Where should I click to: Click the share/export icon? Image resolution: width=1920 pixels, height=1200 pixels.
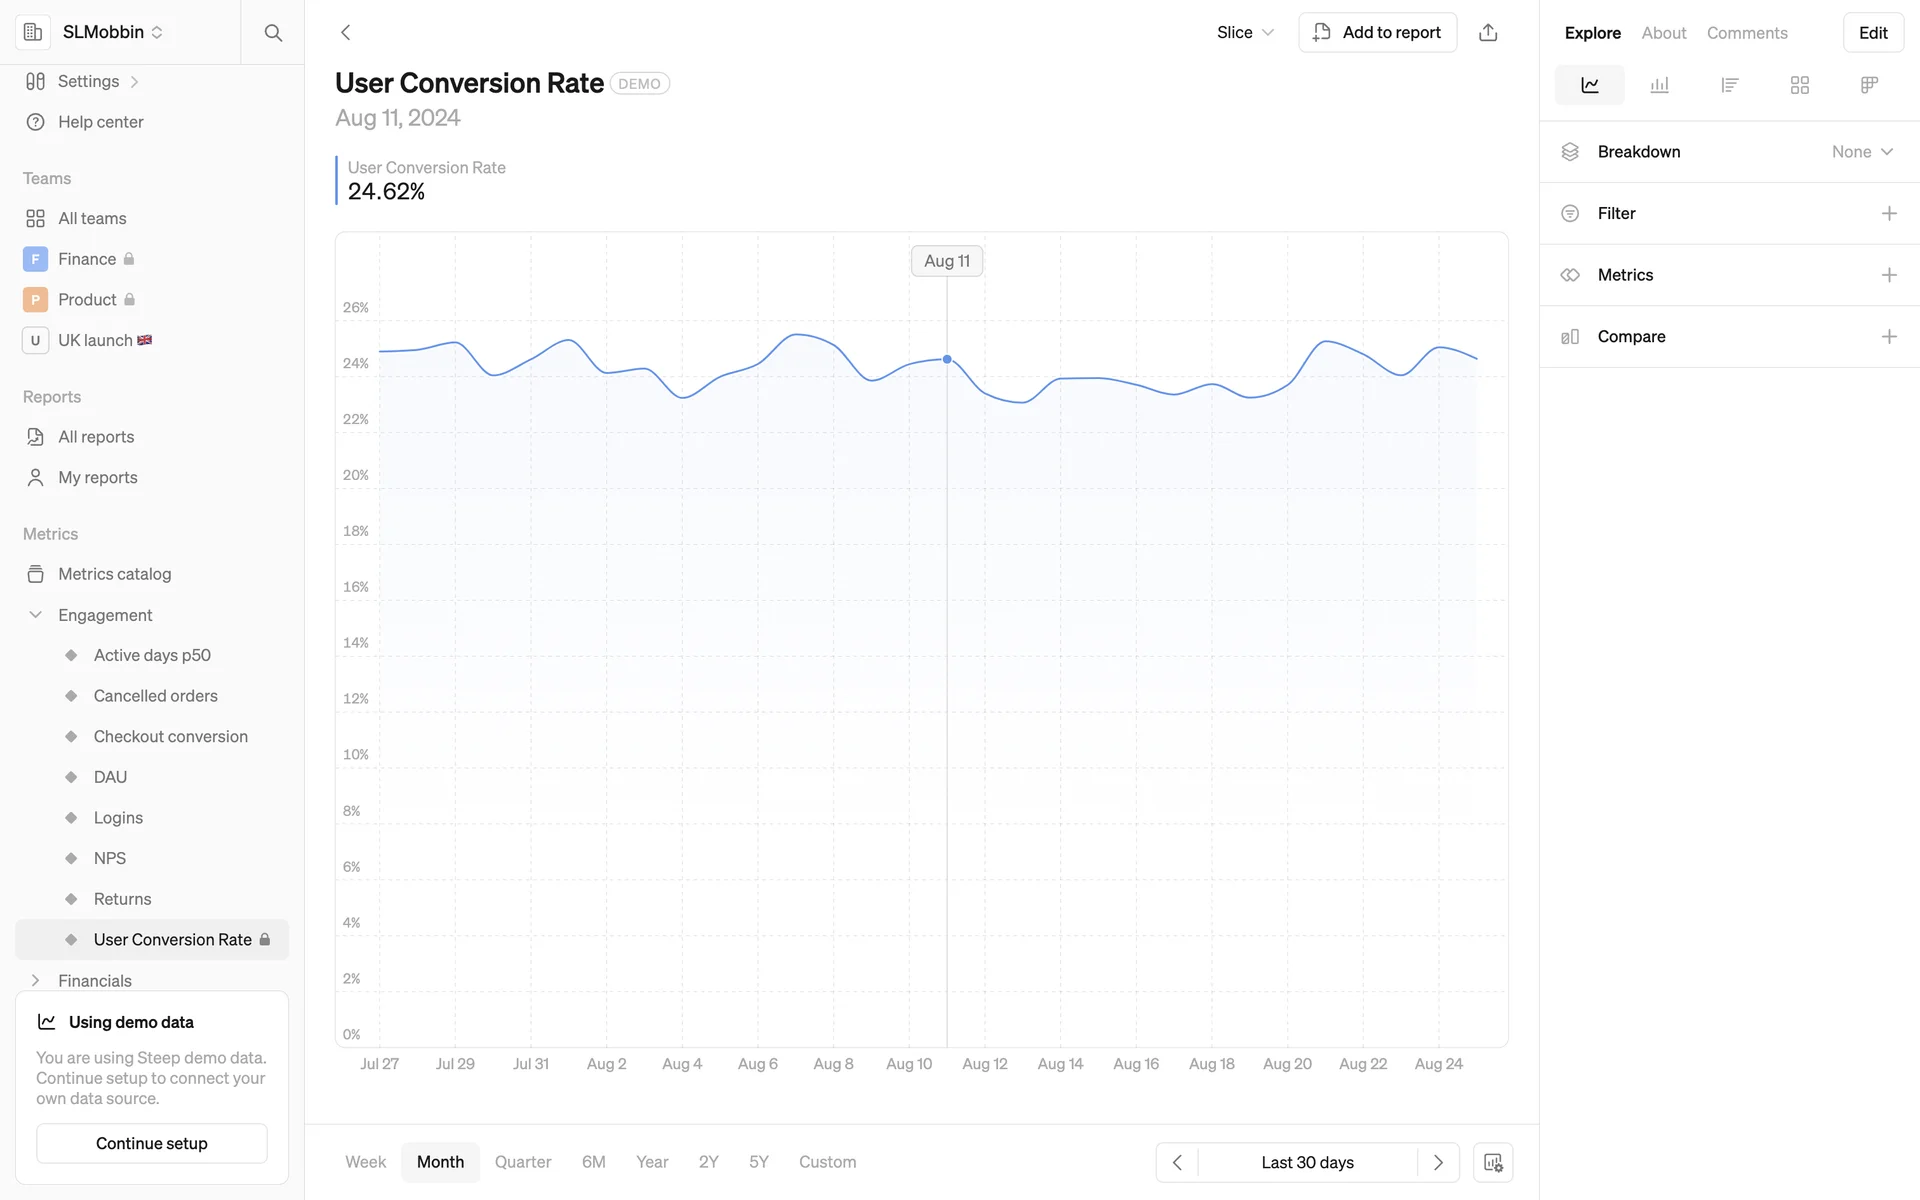coord(1488,33)
